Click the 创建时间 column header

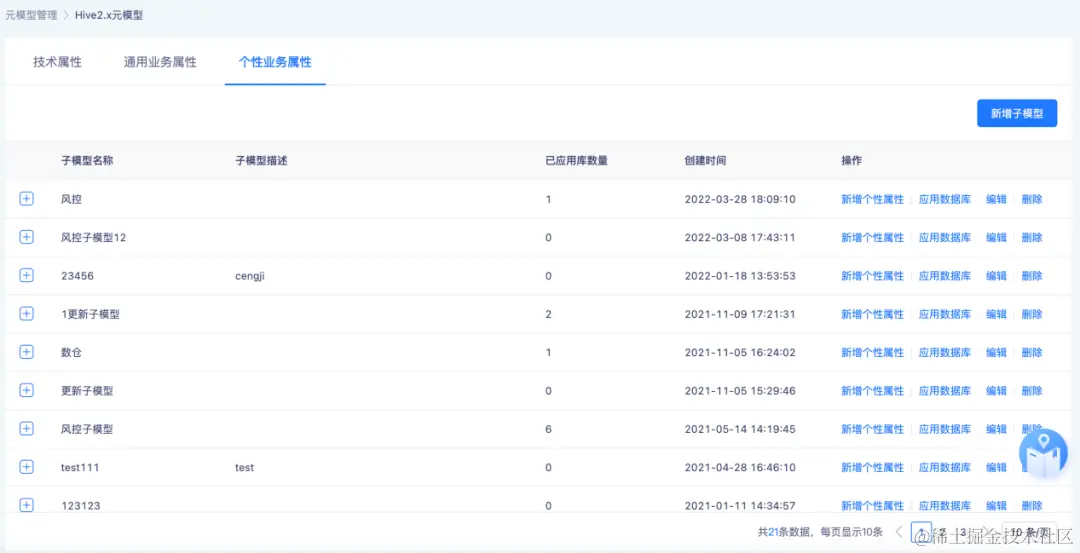tap(705, 160)
